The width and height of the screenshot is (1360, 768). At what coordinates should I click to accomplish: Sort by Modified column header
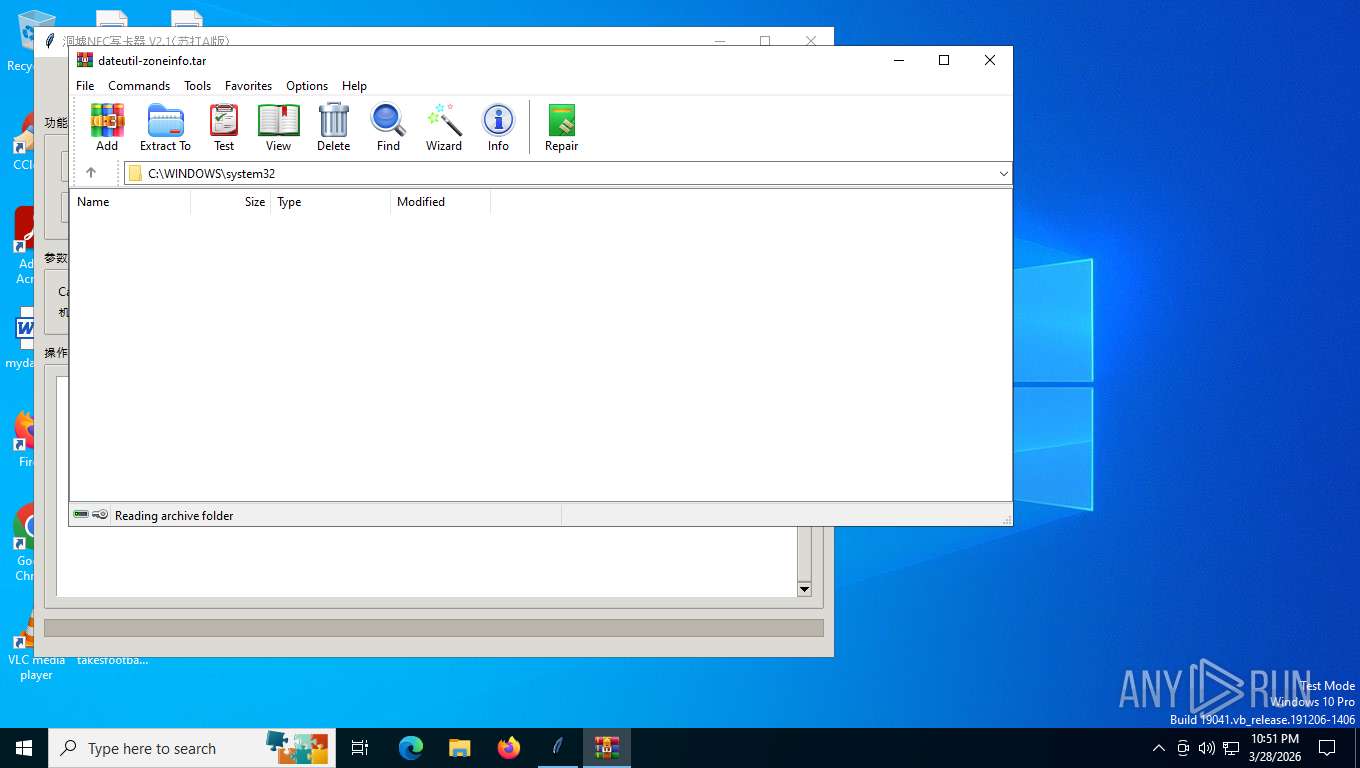tap(440, 202)
